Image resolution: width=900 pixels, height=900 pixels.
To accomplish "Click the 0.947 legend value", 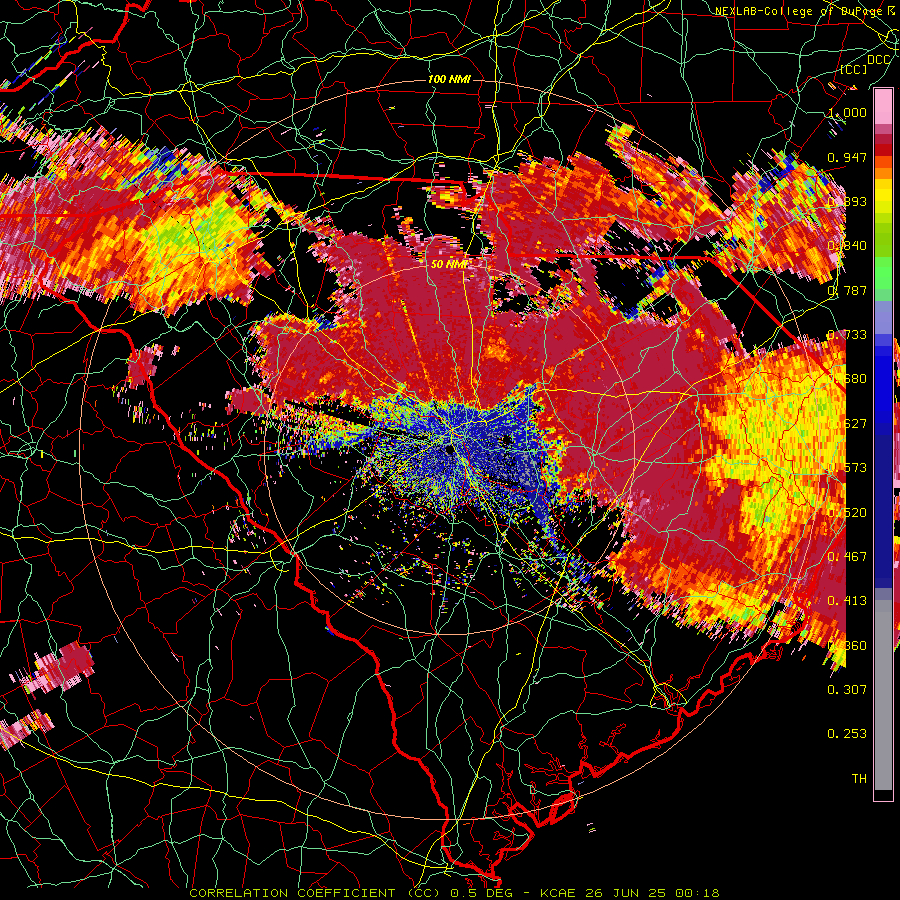I will (x=847, y=157).
